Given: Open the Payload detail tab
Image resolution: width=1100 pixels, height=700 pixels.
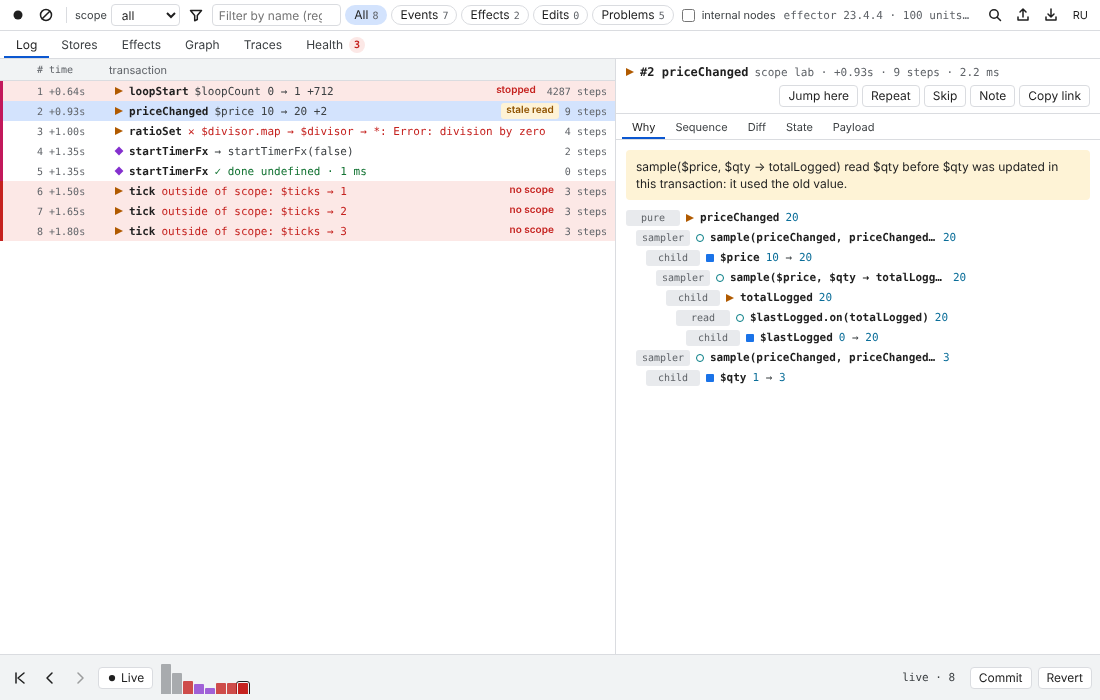Looking at the screenshot, I should tap(853, 127).
